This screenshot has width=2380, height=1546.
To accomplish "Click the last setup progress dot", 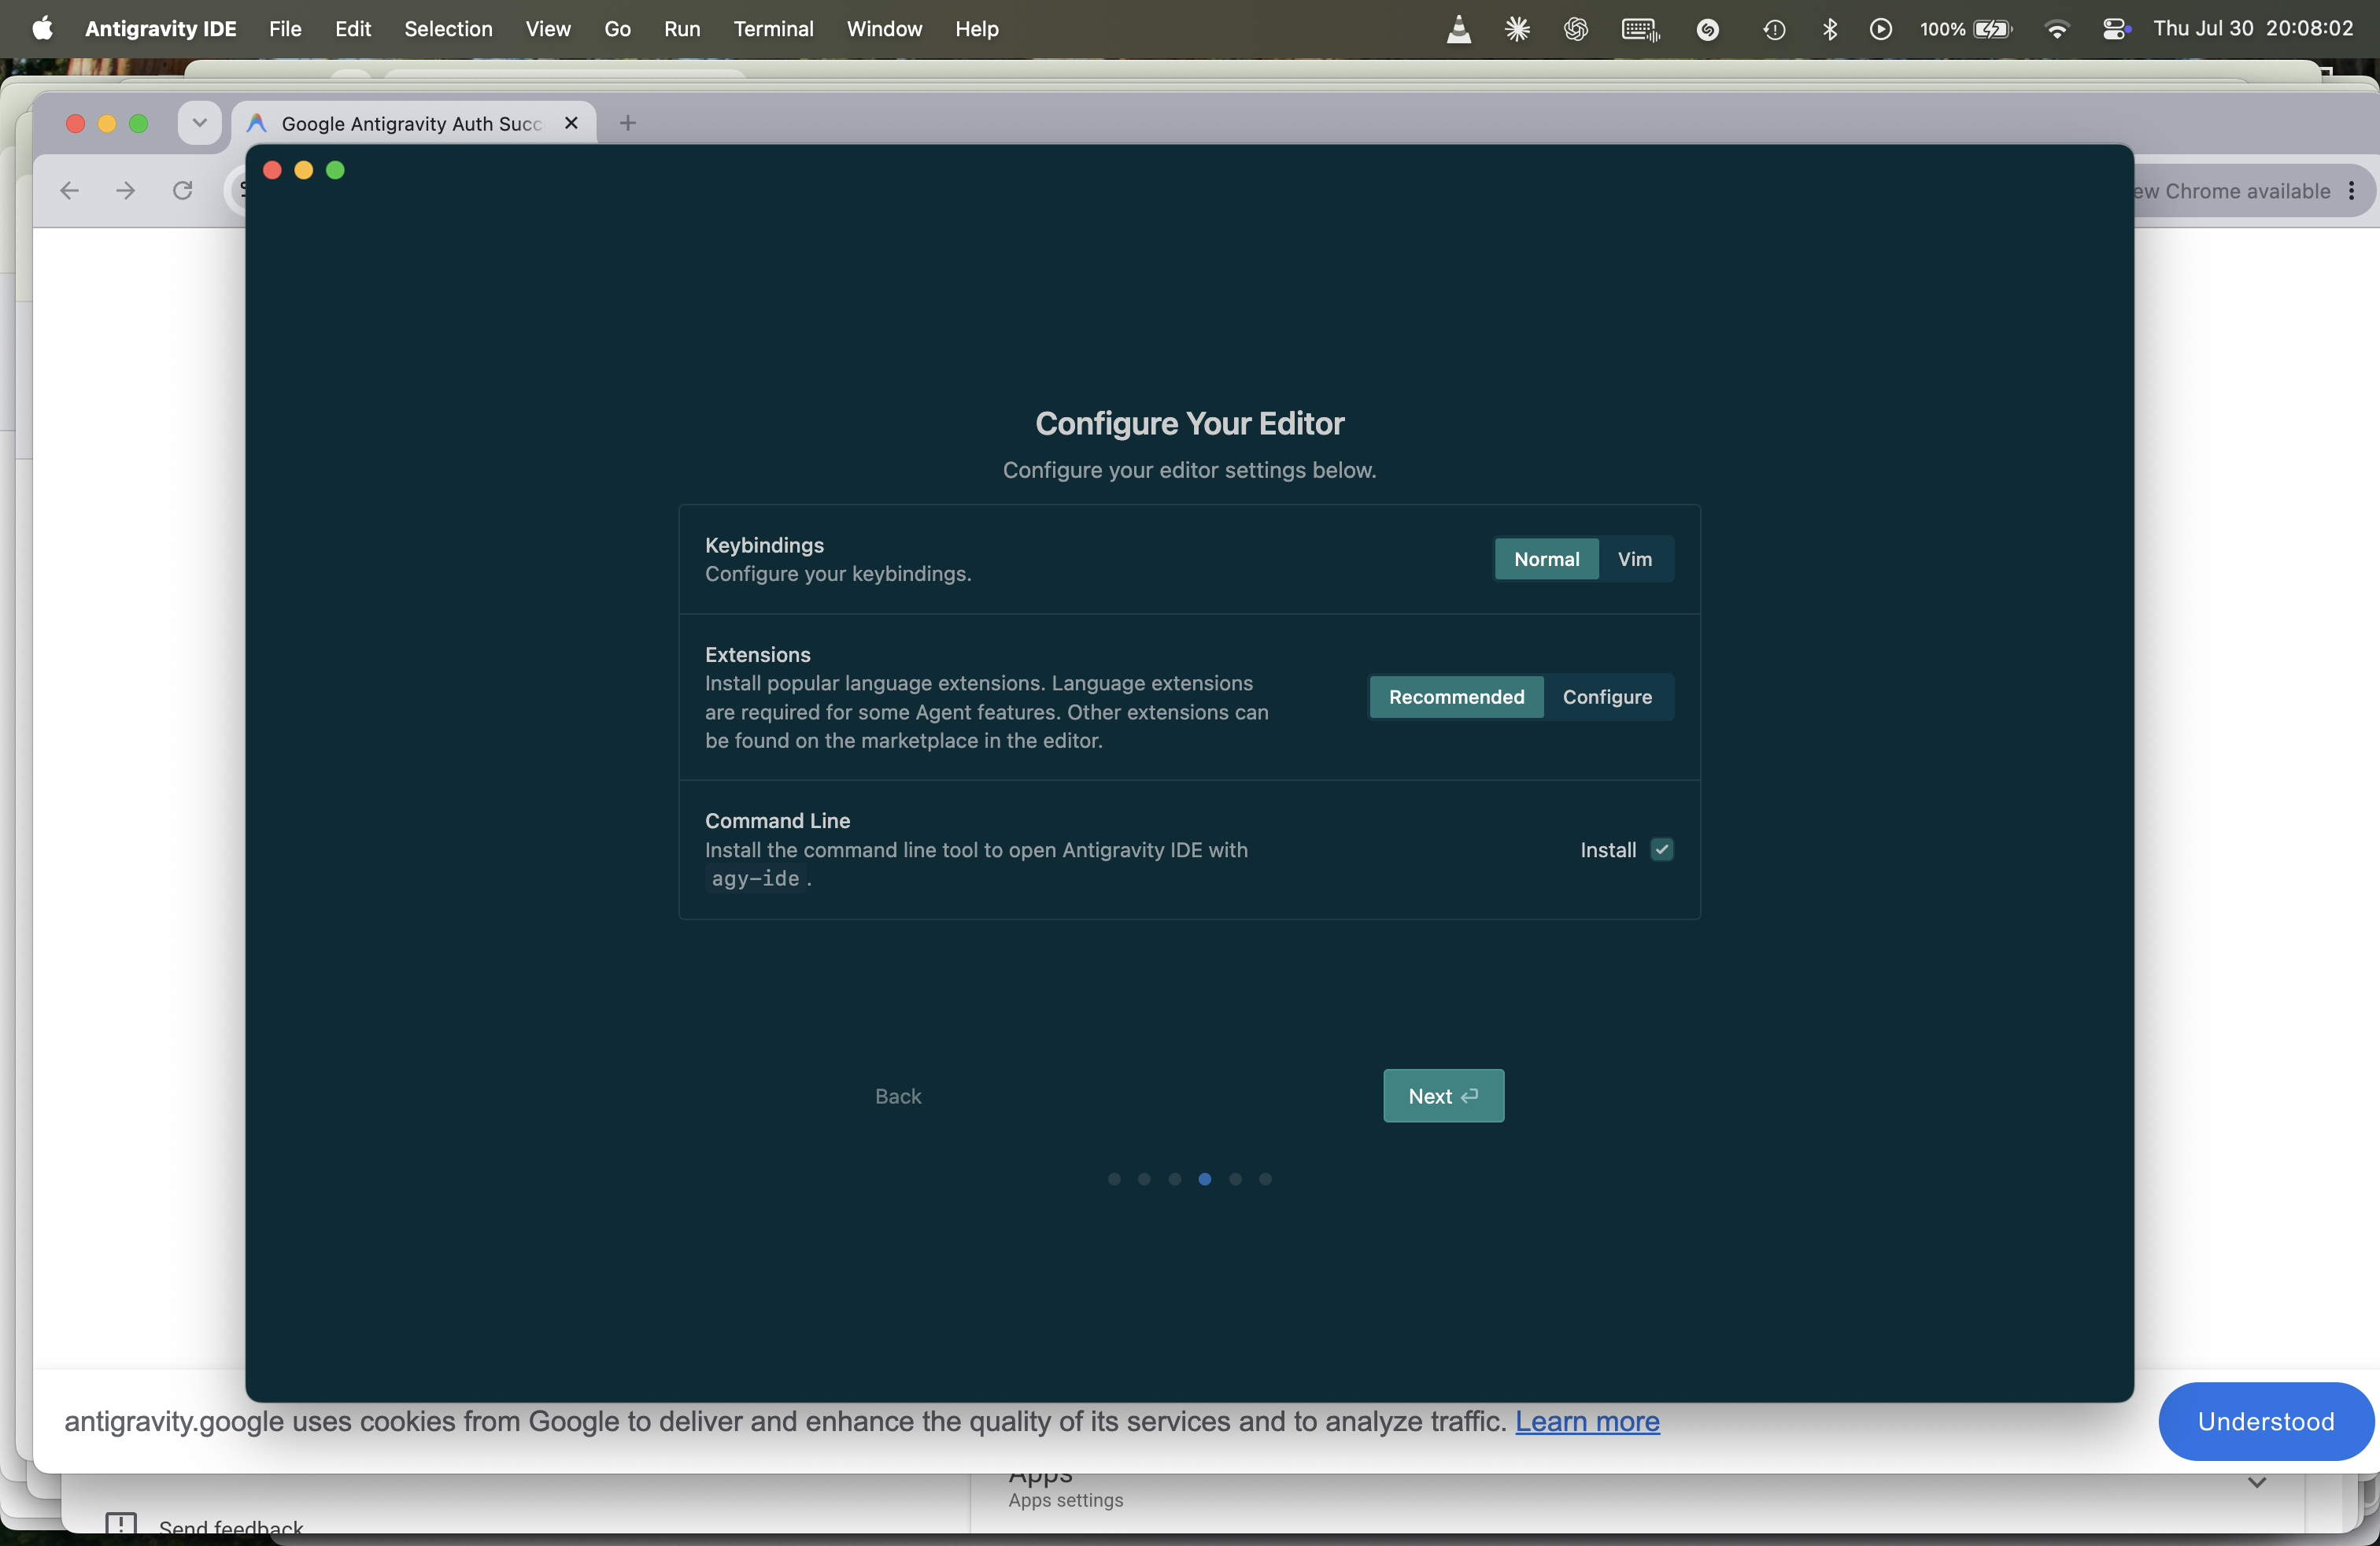I will [x=1265, y=1179].
